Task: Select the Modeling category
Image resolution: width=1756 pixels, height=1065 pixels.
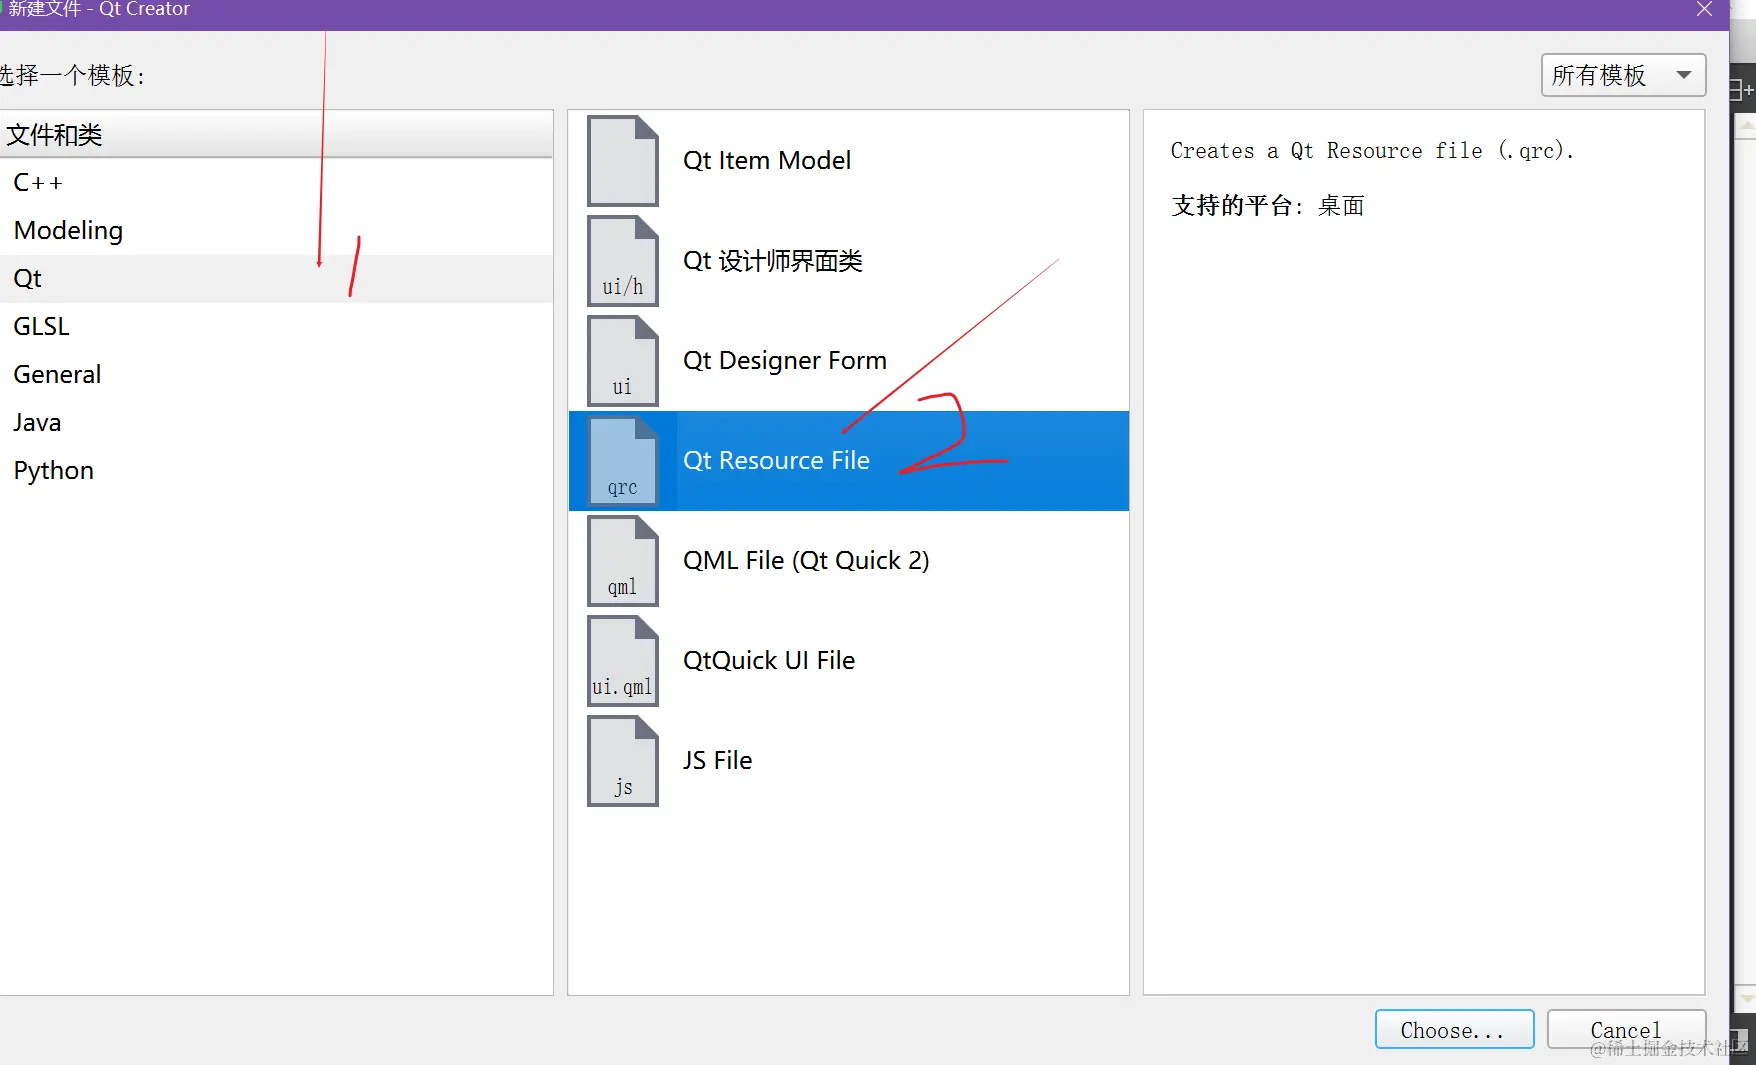Action: (276, 230)
